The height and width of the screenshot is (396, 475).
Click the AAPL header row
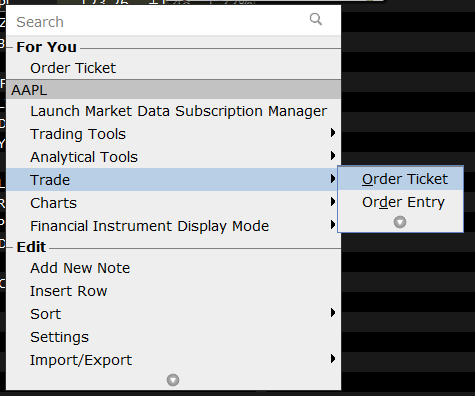coord(173,90)
